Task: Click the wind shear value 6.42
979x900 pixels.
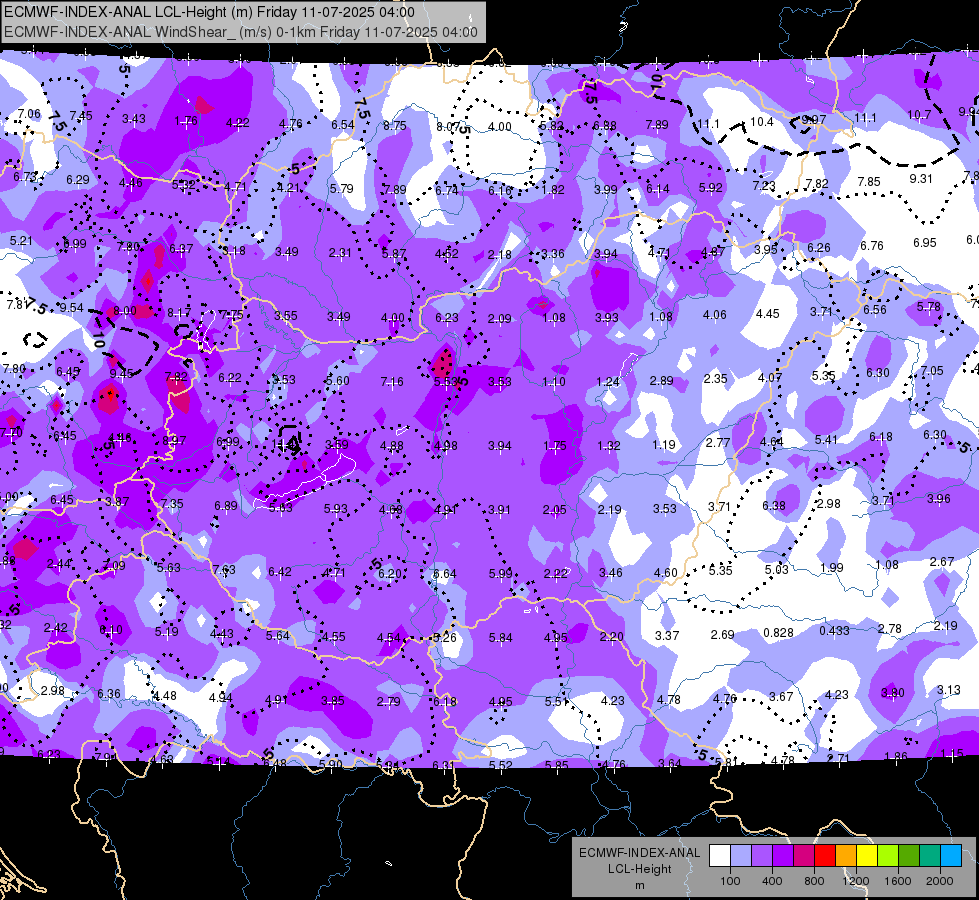Action: [x=280, y=571]
